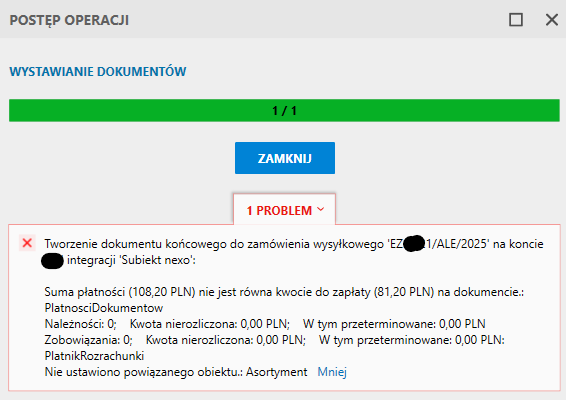The image size is (566, 400).
Task: Click the 'Należności: 0;' line
Action: pos(265,324)
